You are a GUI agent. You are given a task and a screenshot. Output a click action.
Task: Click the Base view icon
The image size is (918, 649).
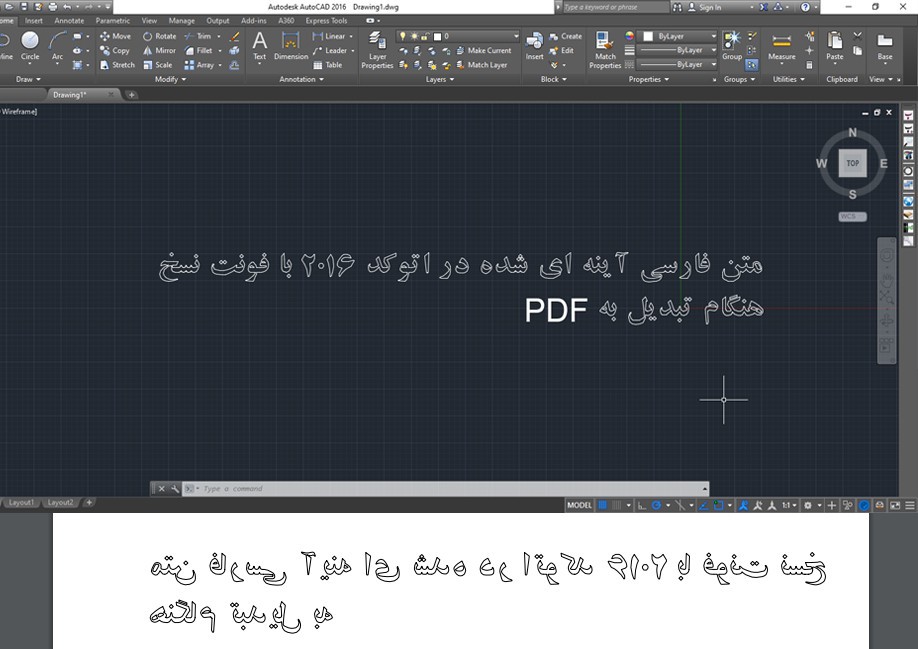[x=885, y=46]
